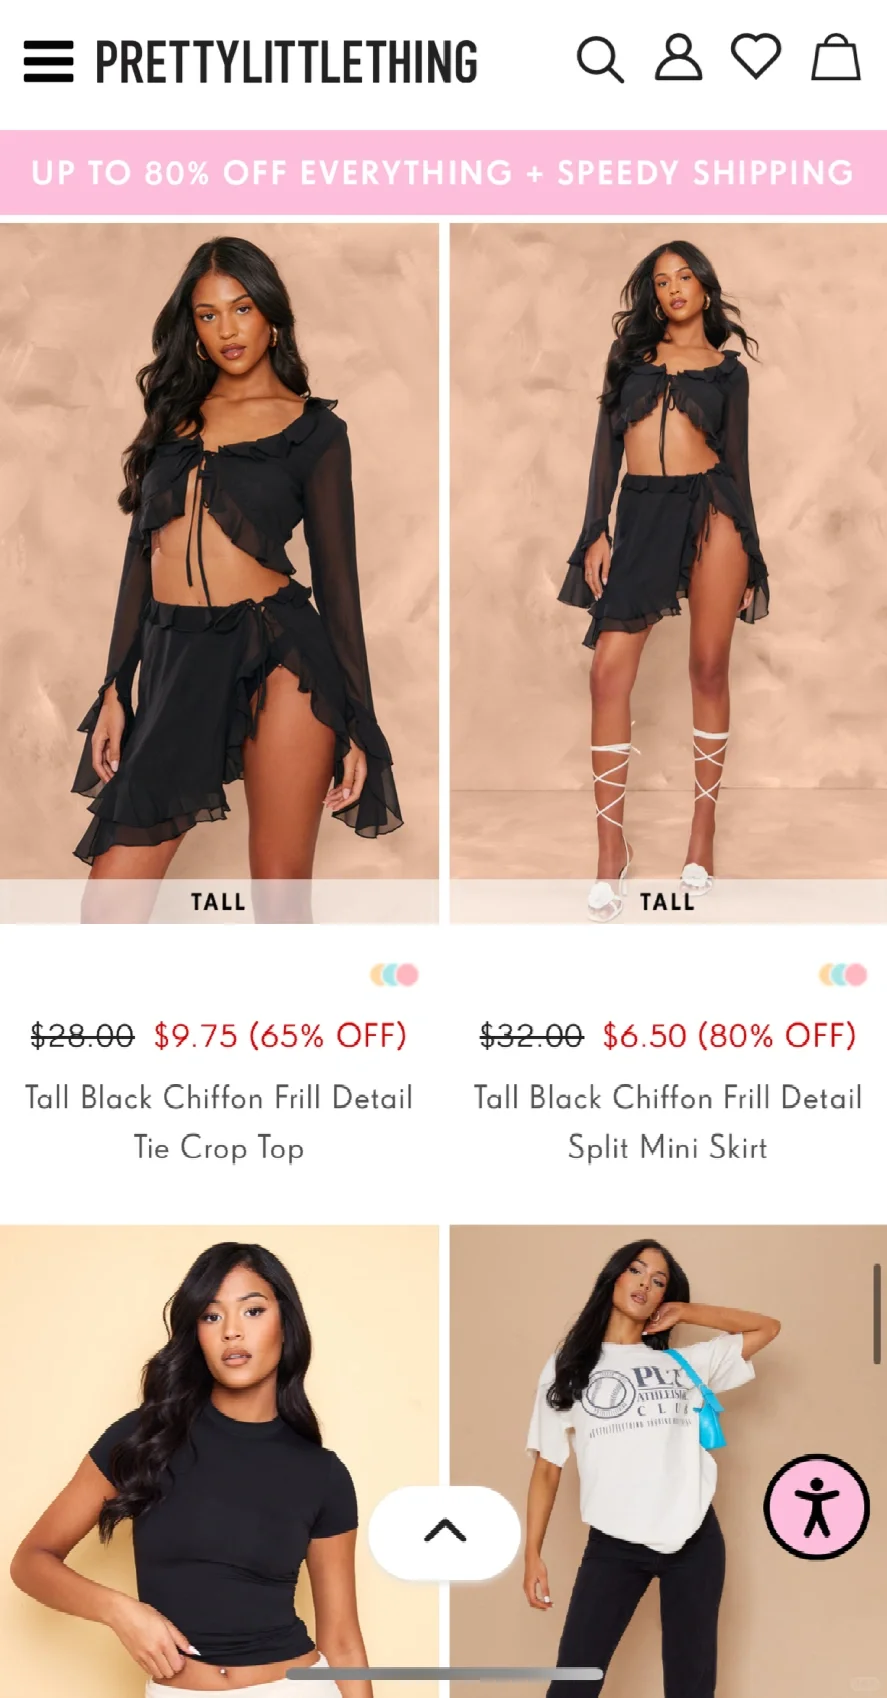887x1698 pixels.
Task: Open the hamburger navigation menu
Action: (x=49, y=61)
